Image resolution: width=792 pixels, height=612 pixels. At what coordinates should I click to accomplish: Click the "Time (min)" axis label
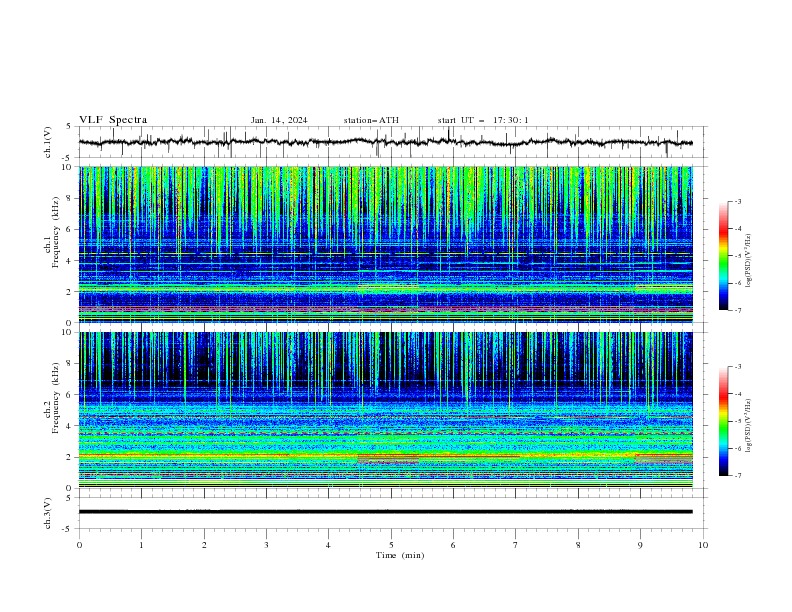click(x=400, y=555)
